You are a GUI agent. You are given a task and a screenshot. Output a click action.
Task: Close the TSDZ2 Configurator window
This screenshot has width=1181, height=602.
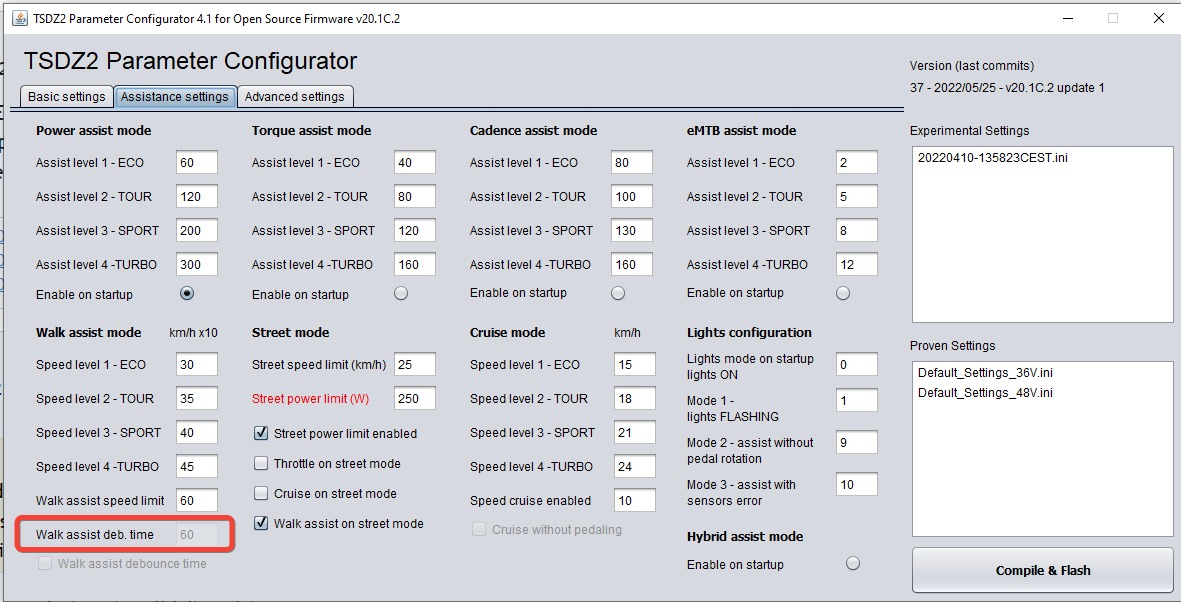[x=1159, y=18]
